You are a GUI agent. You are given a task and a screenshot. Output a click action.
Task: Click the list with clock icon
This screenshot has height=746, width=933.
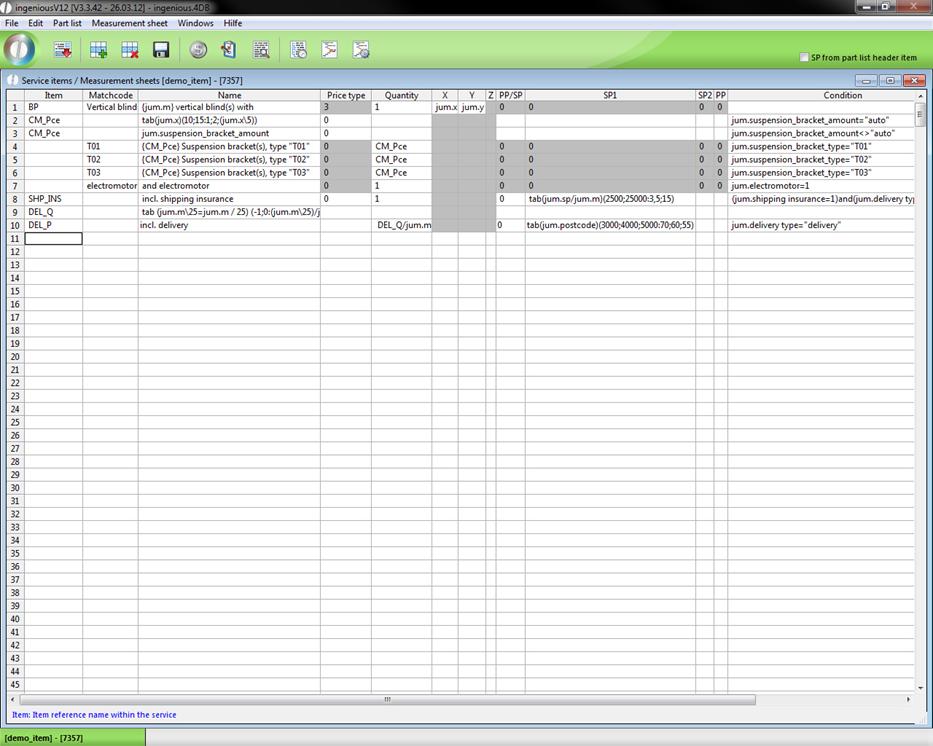click(x=298, y=49)
